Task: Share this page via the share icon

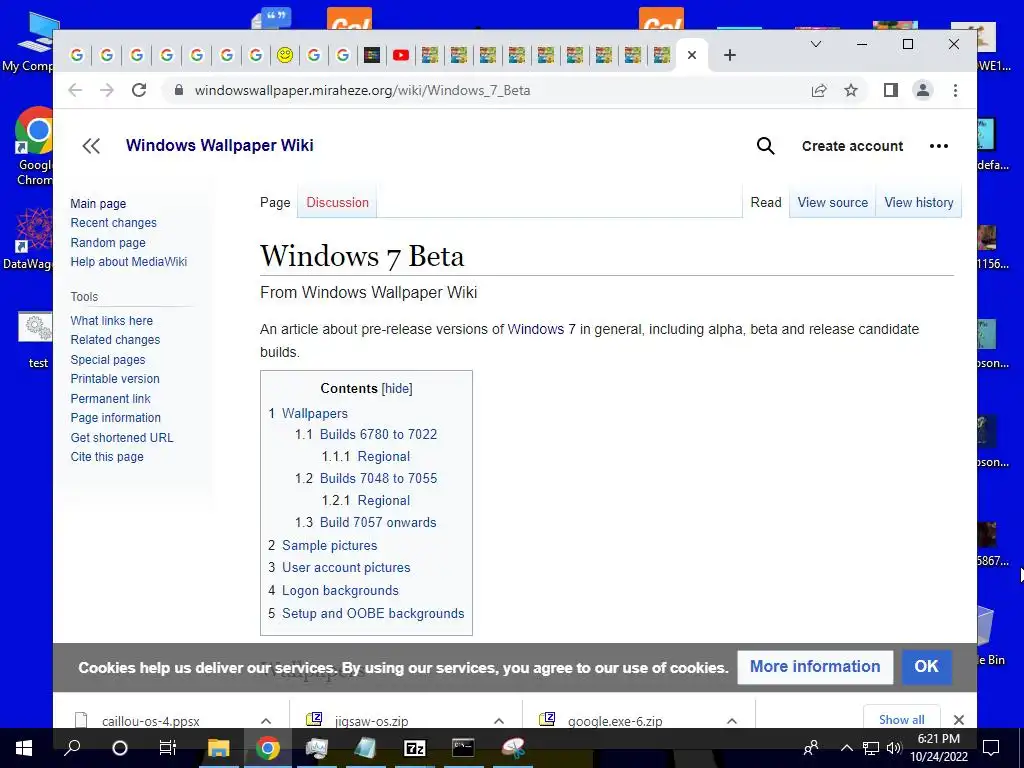Action: pos(819,90)
